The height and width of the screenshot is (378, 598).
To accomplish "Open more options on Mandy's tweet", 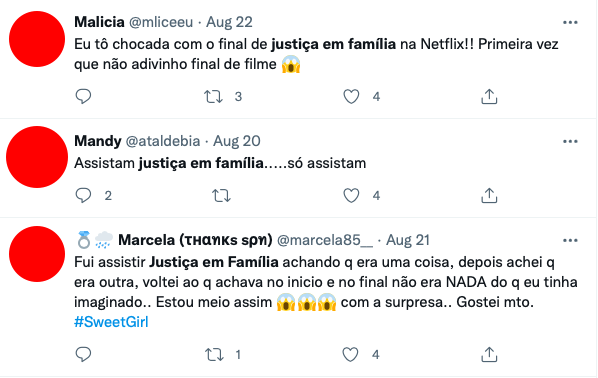I will point(570,142).
